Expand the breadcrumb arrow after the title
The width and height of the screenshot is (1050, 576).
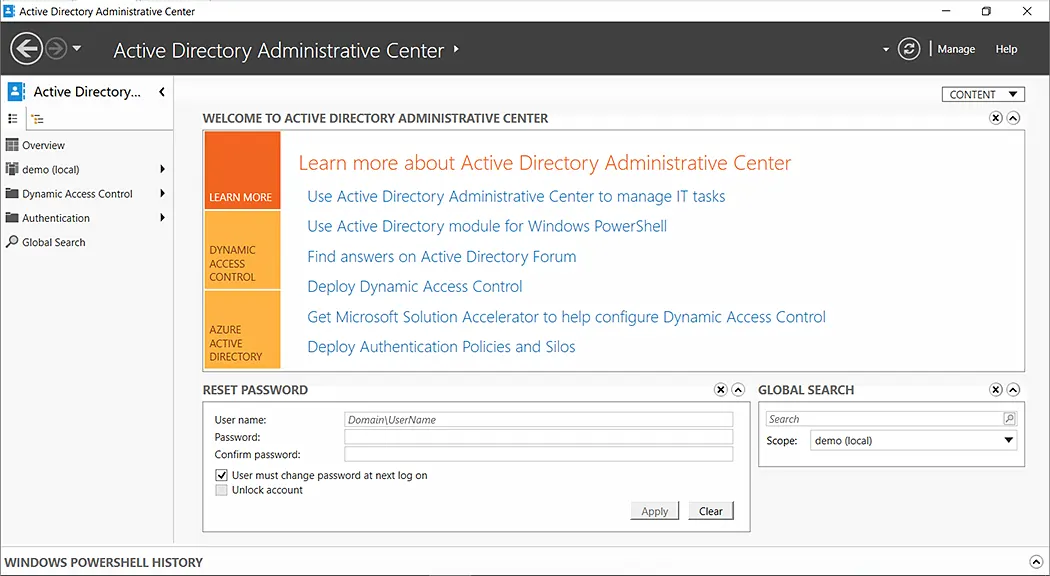(x=456, y=49)
